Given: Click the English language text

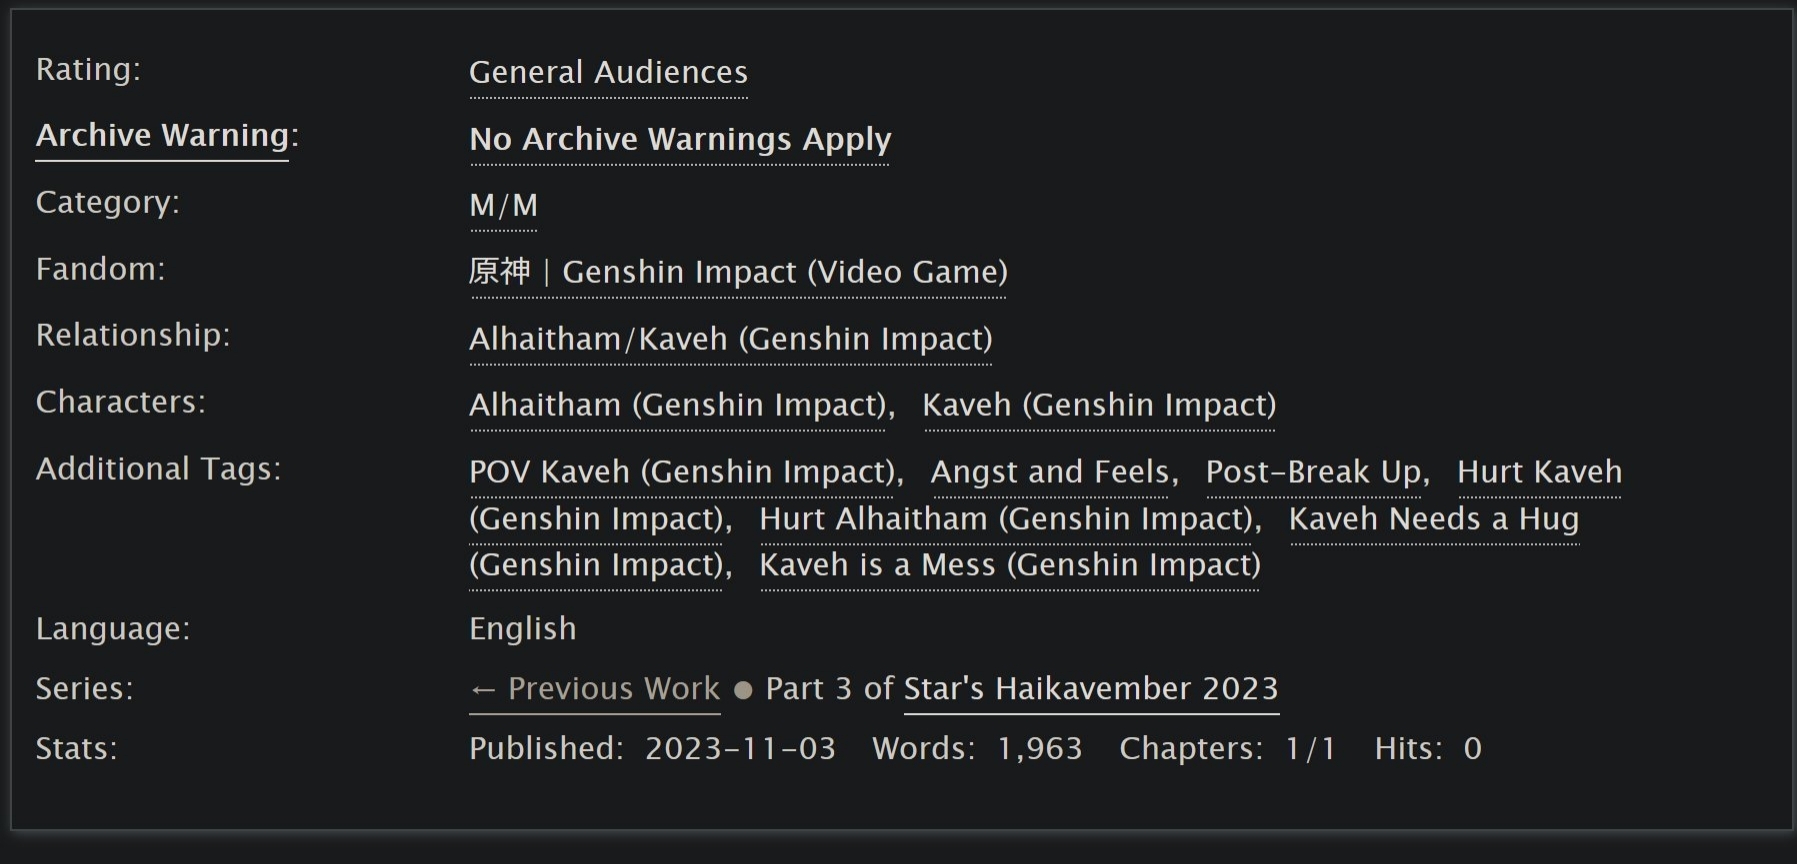Looking at the screenshot, I should 522,629.
